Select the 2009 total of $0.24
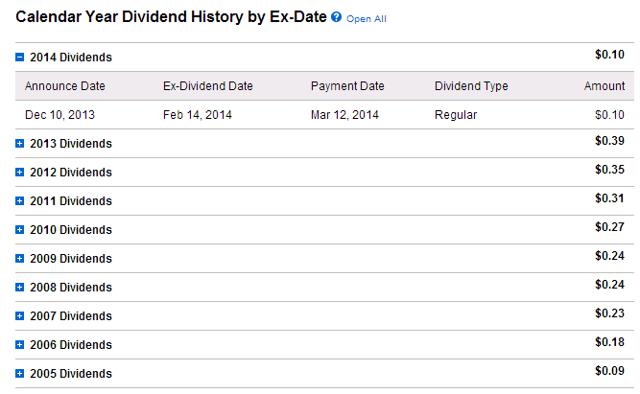Viewport: 640px width, 394px height. [609, 256]
